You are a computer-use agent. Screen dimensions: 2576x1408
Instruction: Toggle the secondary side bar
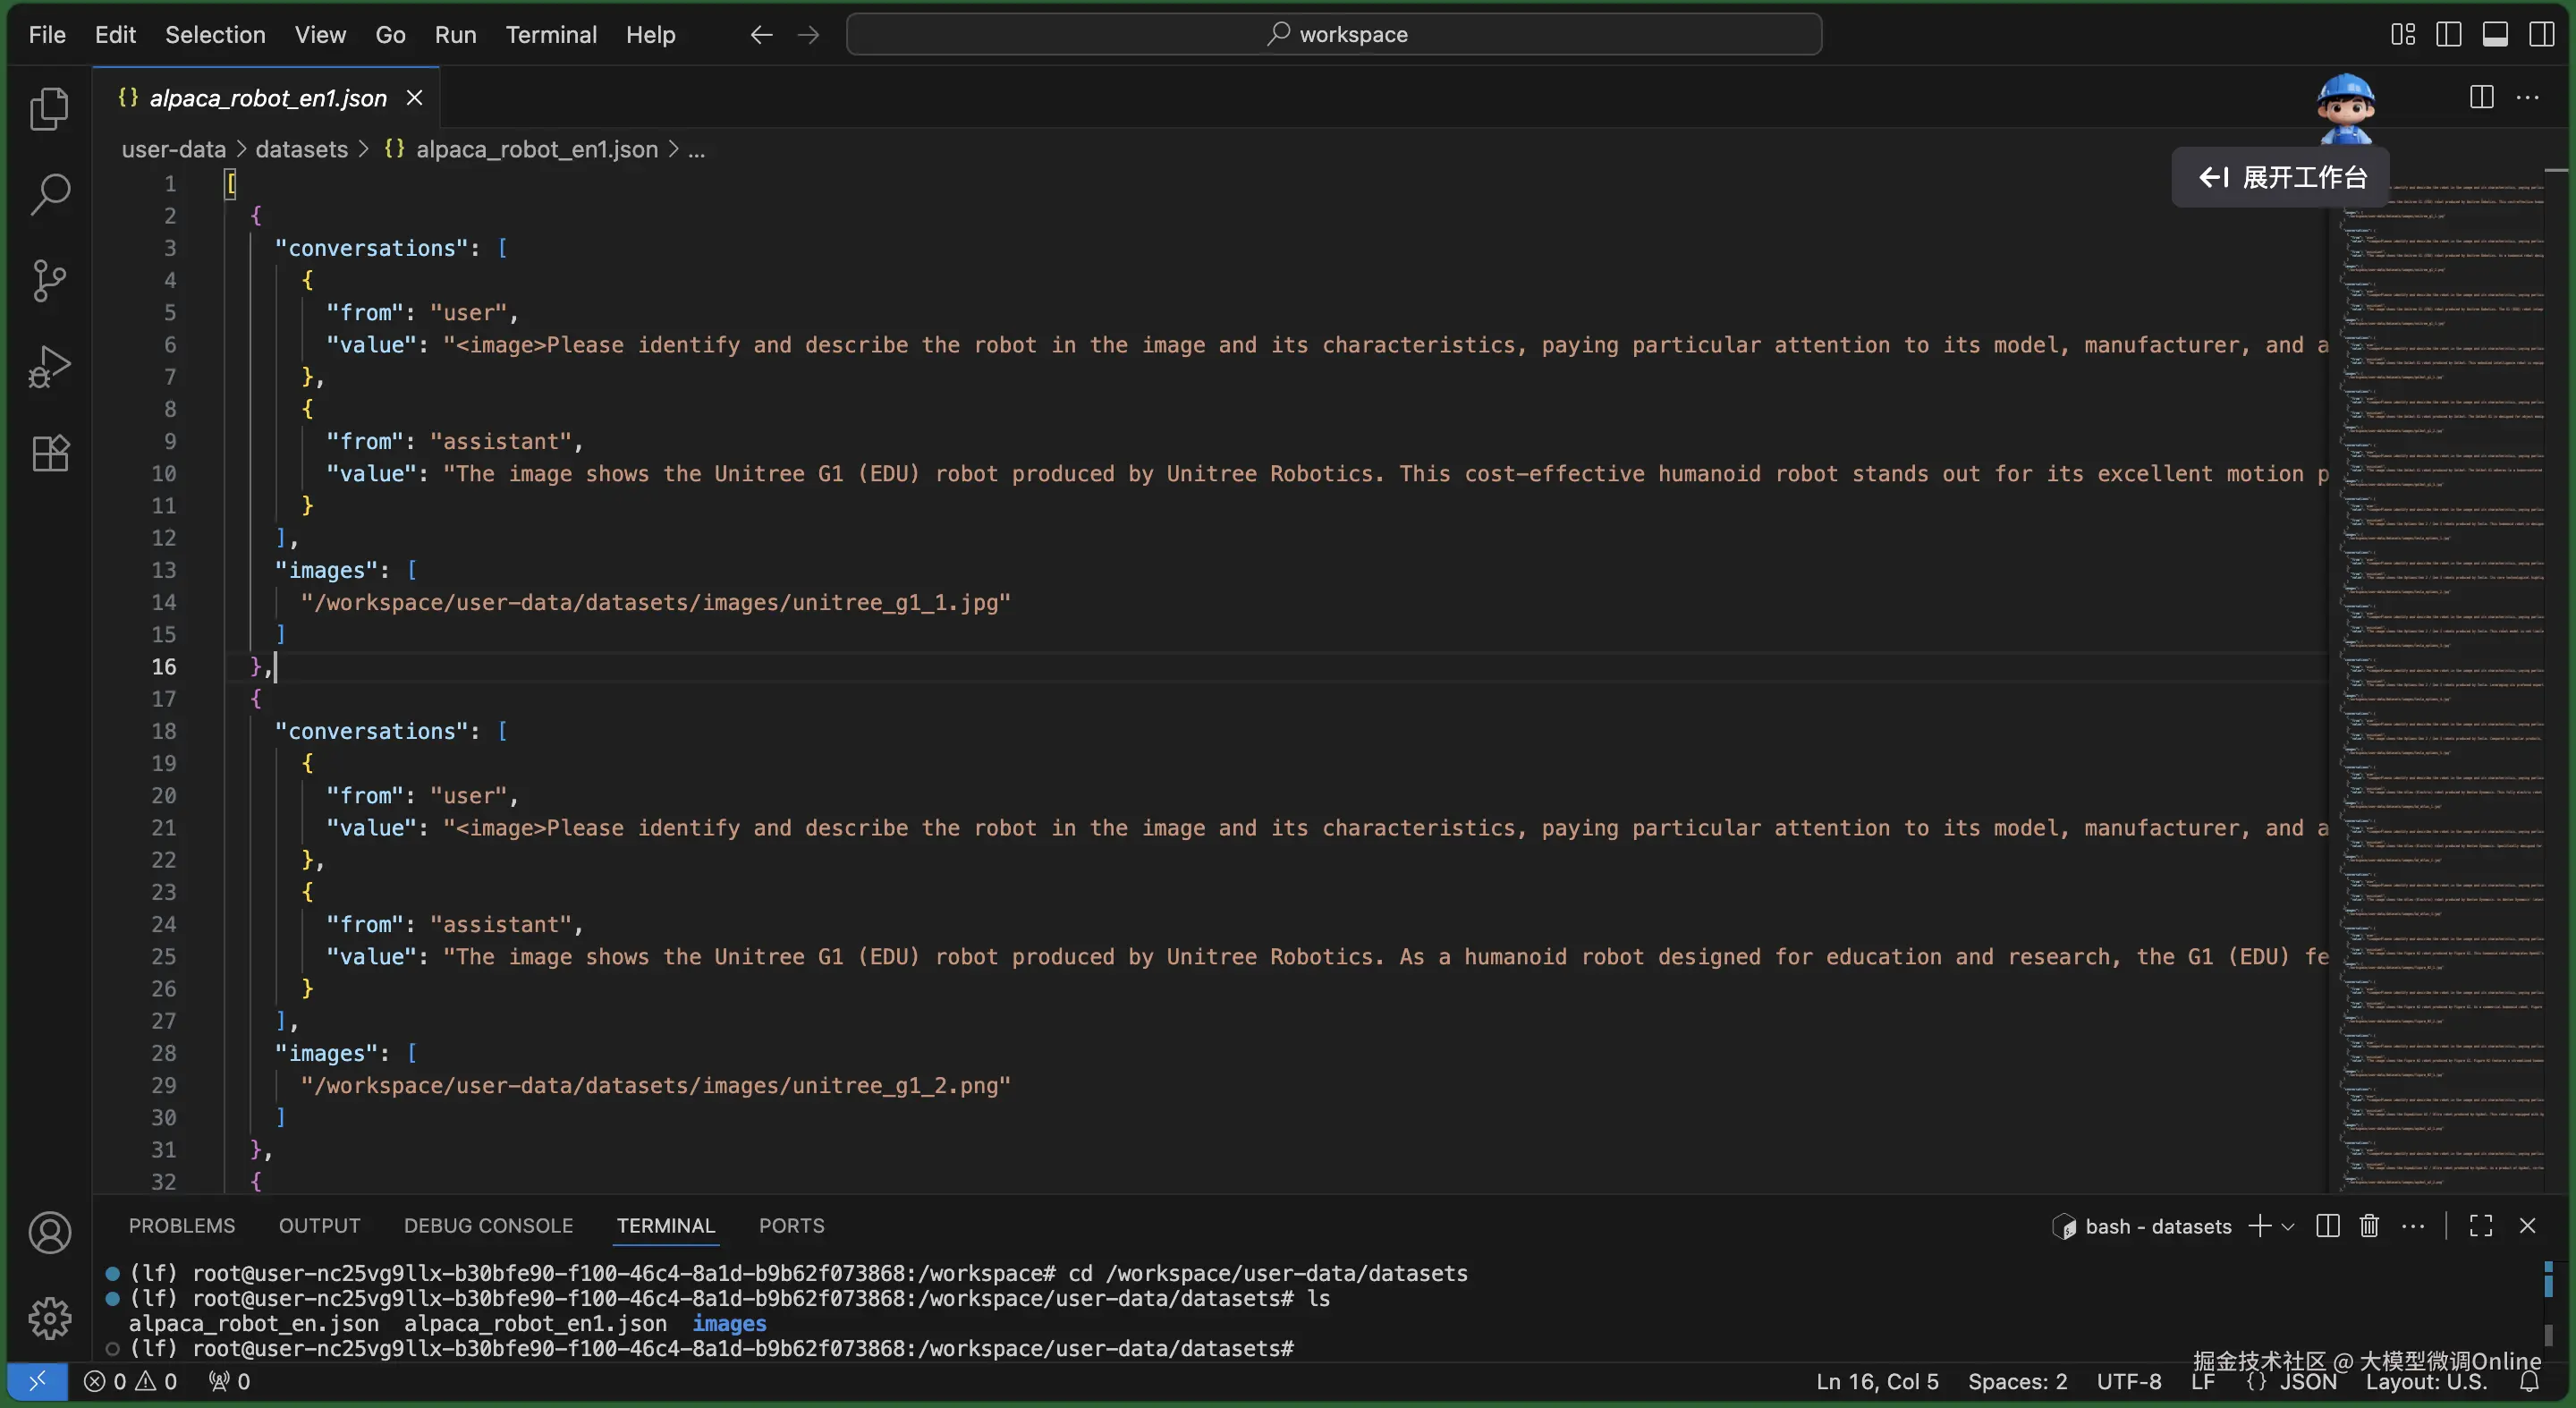pos(2541,34)
